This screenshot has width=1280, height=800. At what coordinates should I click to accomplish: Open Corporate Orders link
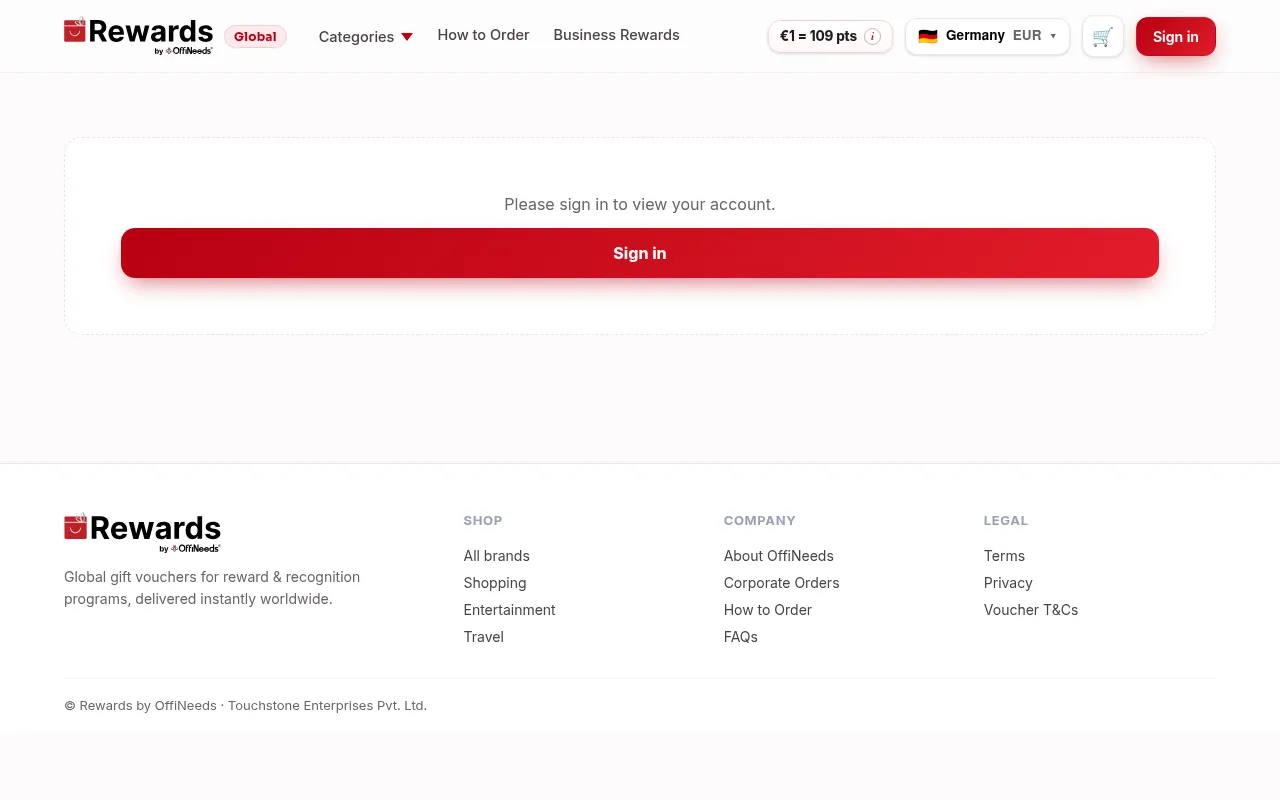tap(781, 583)
